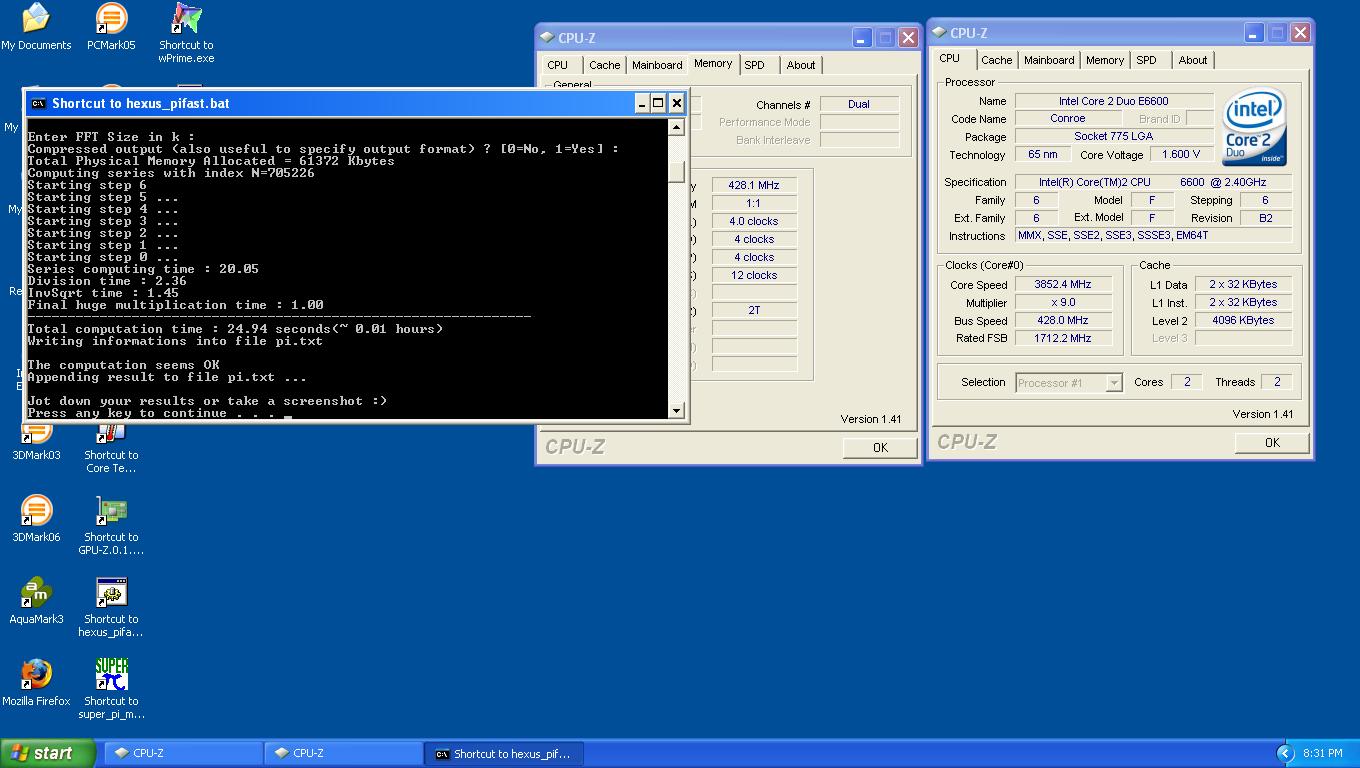Click the clock showing 8:31 PM
1360x768 pixels.
click(x=1323, y=753)
